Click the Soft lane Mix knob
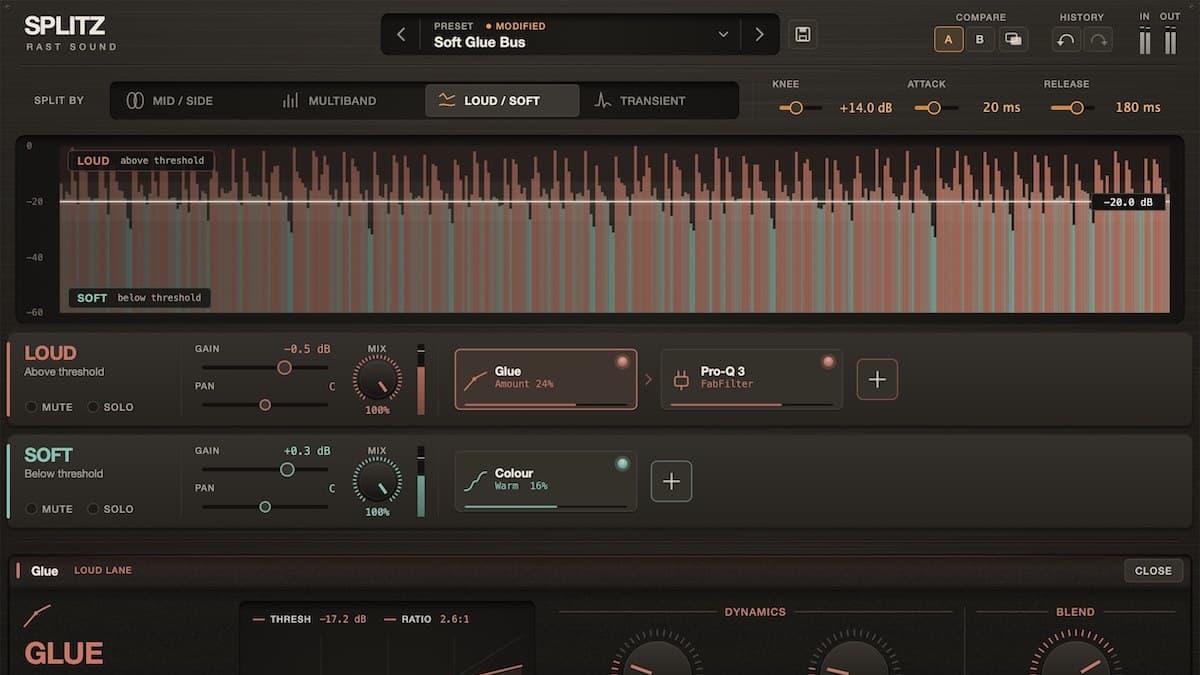 point(377,482)
